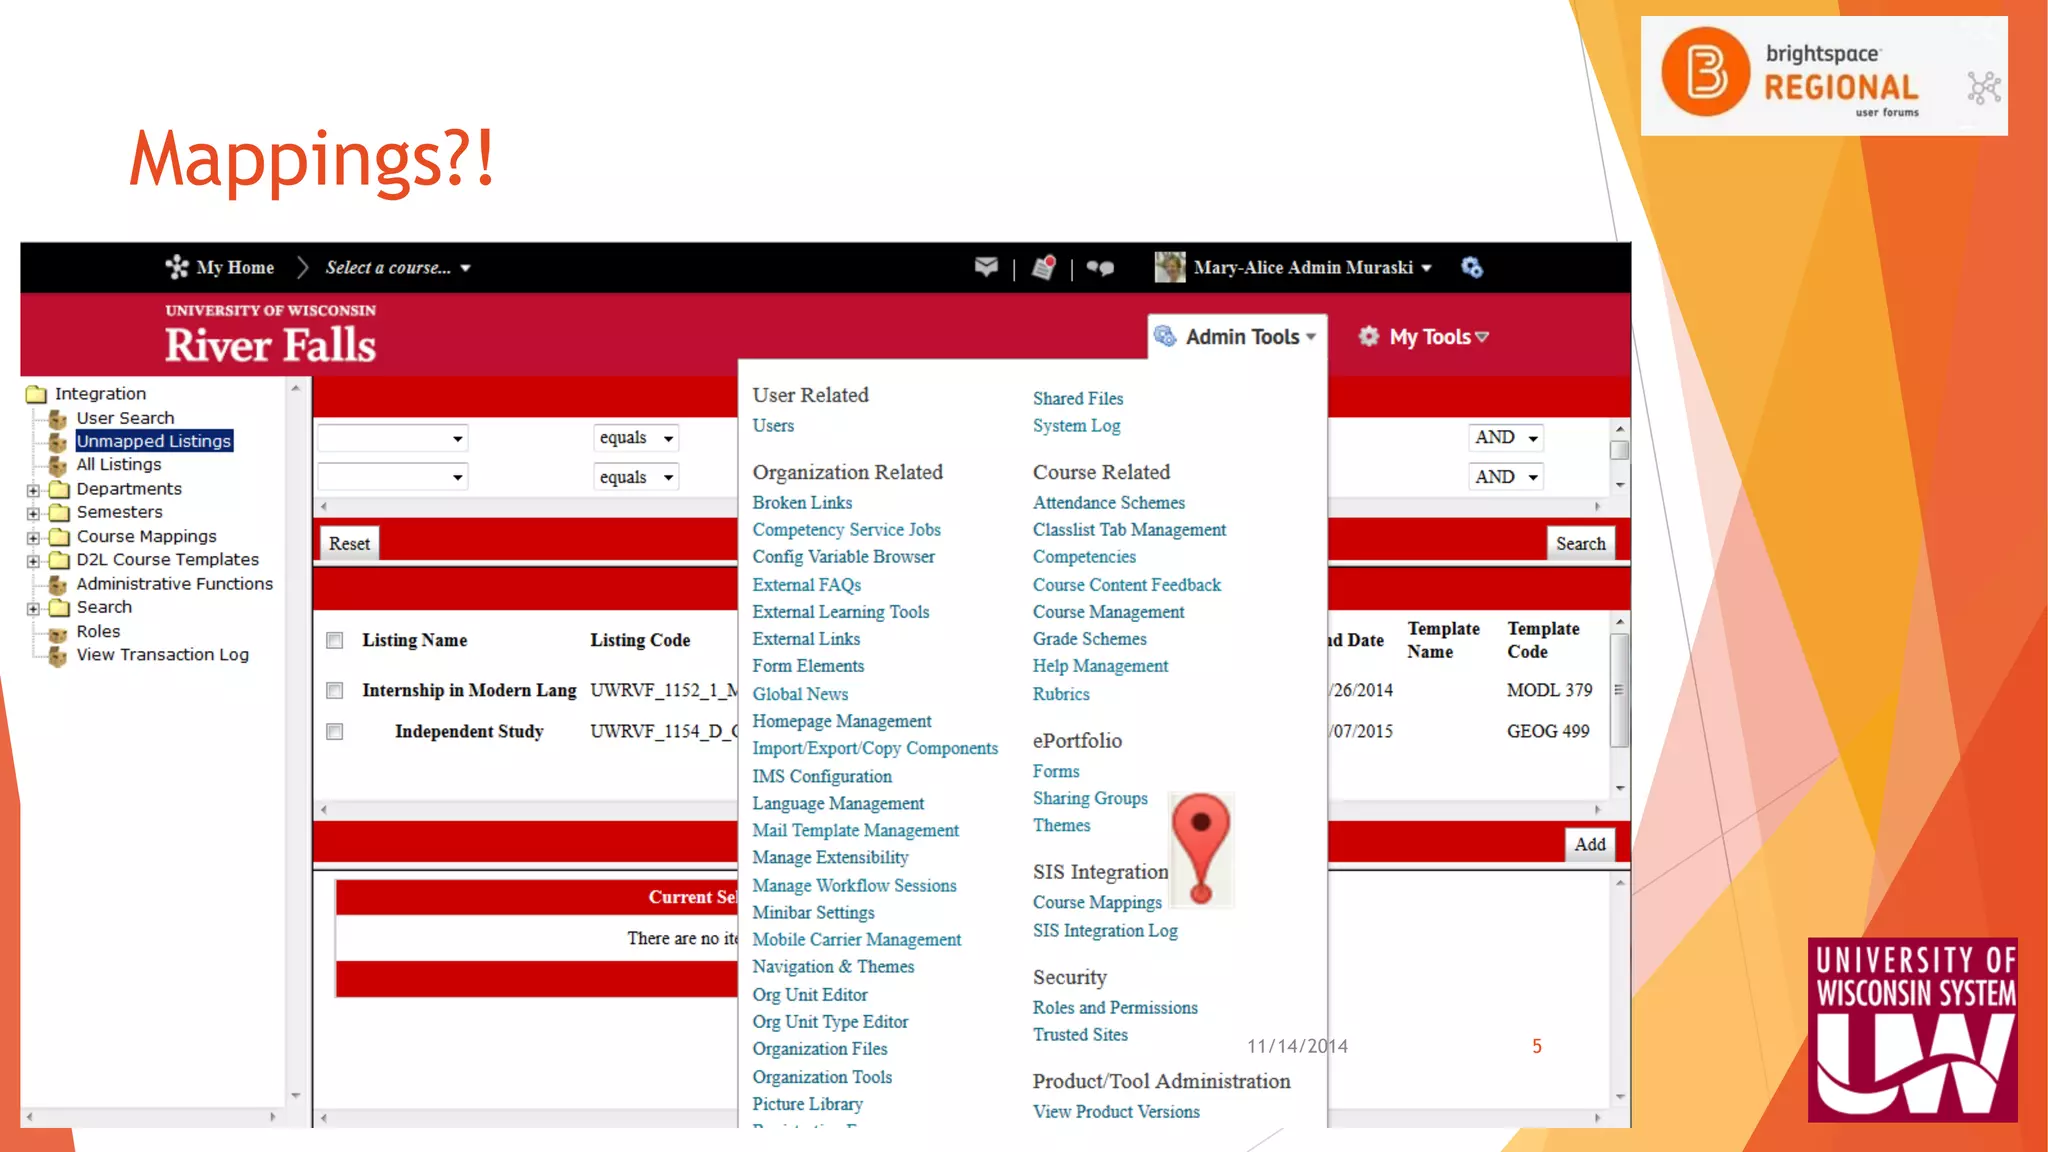Click the gear icon beside username
The height and width of the screenshot is (1152, 2048).
pyautogui.click(x=1471, y=267)
